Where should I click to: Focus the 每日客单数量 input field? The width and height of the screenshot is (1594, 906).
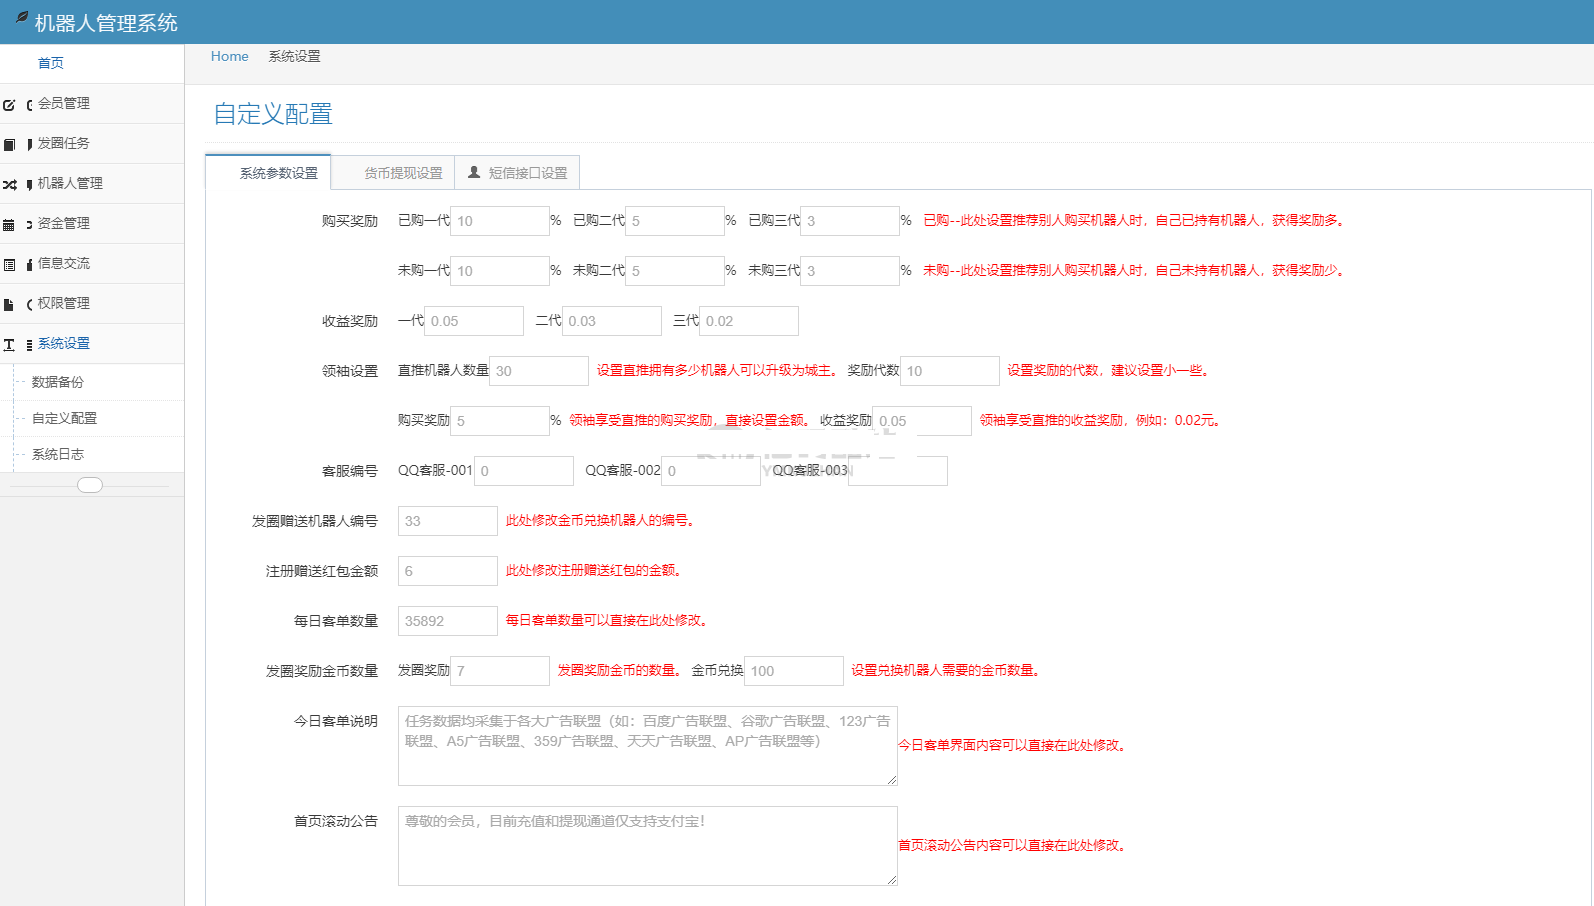(447, 621)
